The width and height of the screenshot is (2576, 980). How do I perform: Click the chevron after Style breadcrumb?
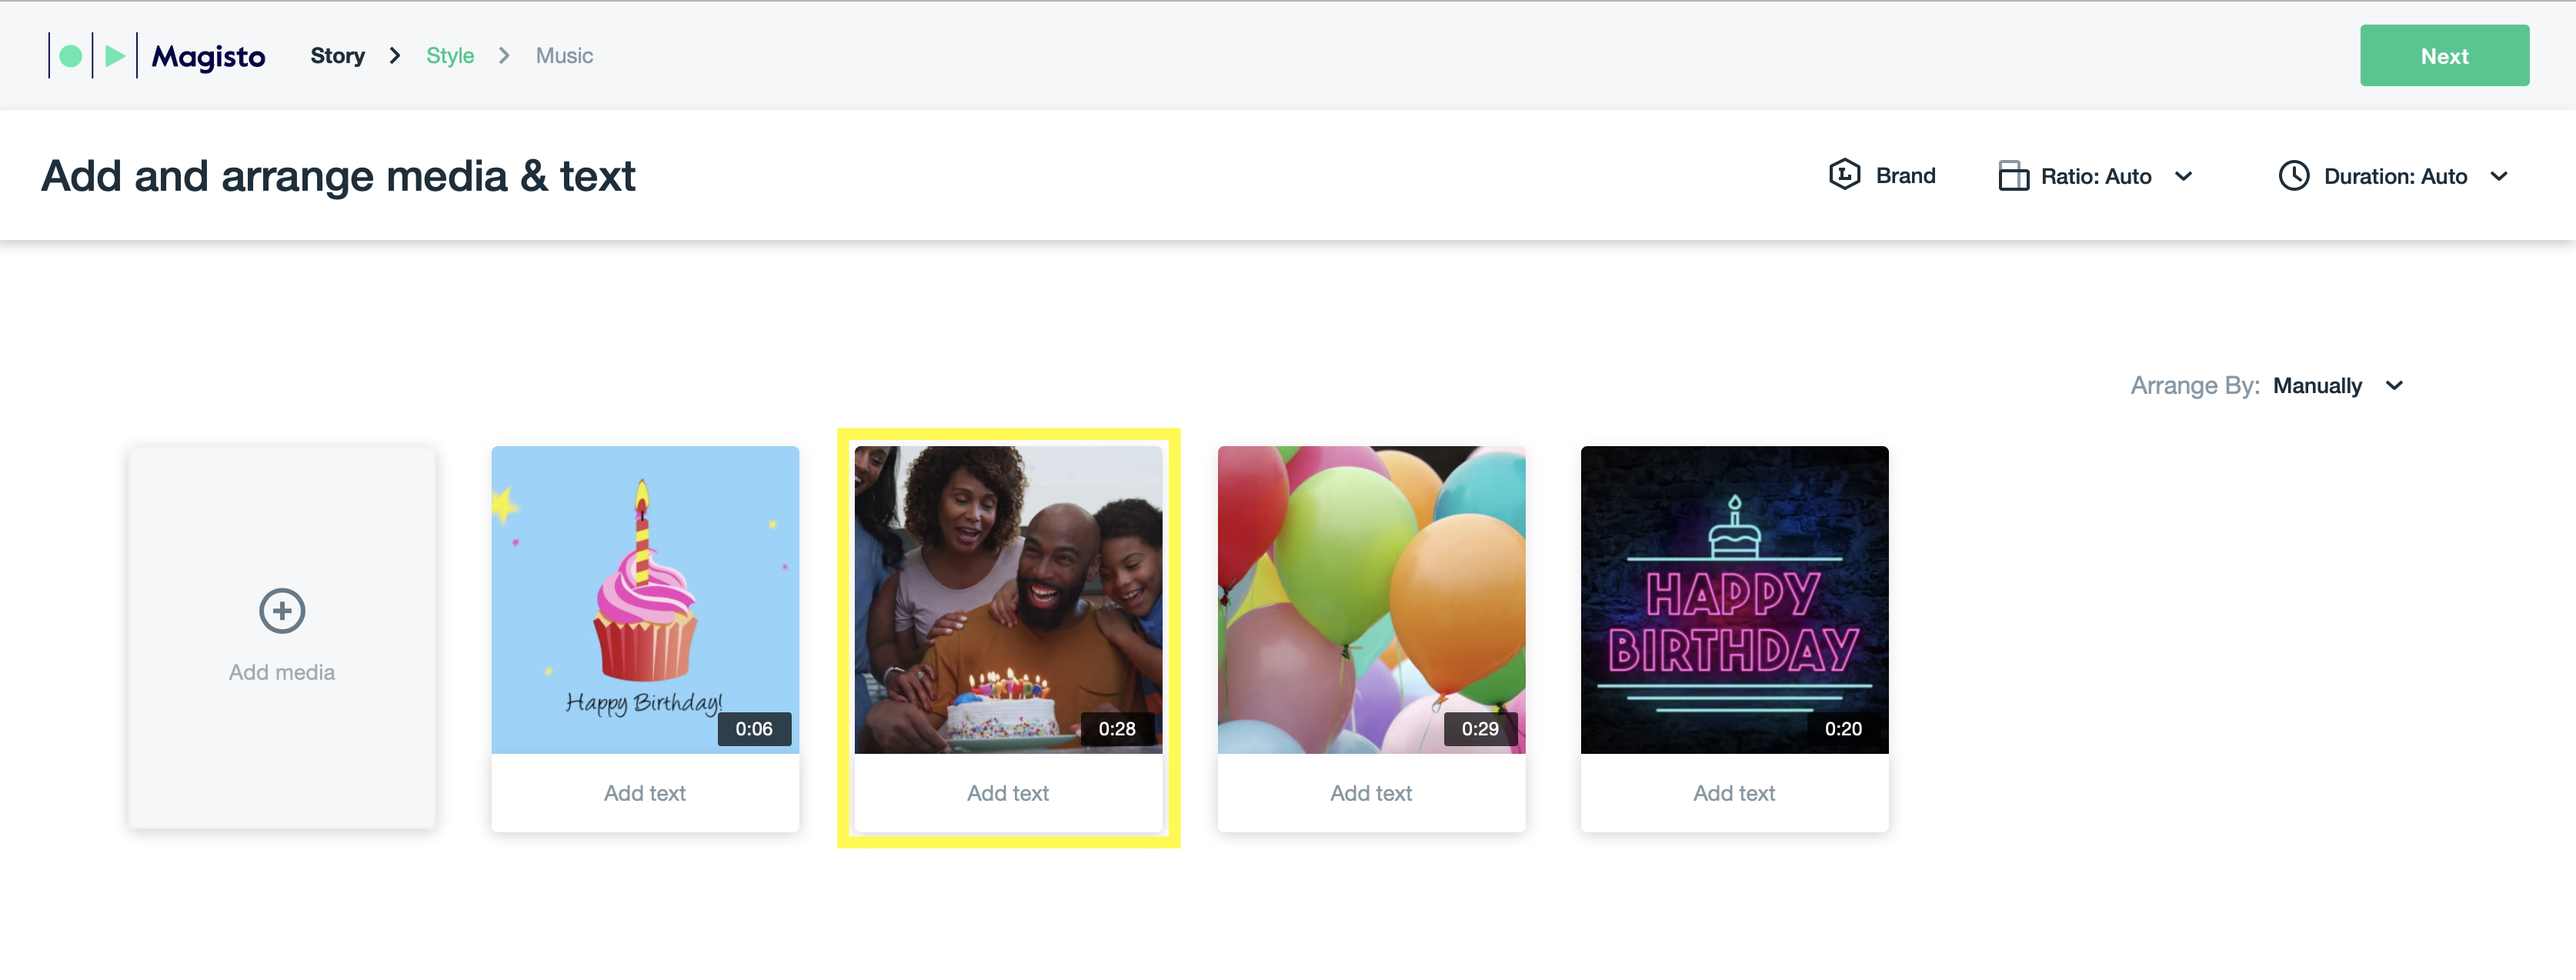click(504, 56)
